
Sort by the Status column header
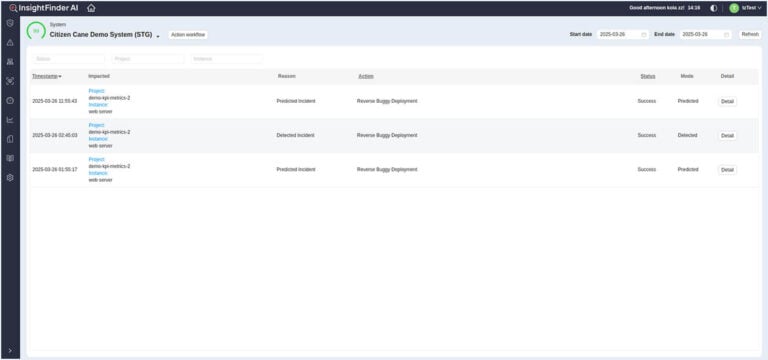(x=648, y=76)
